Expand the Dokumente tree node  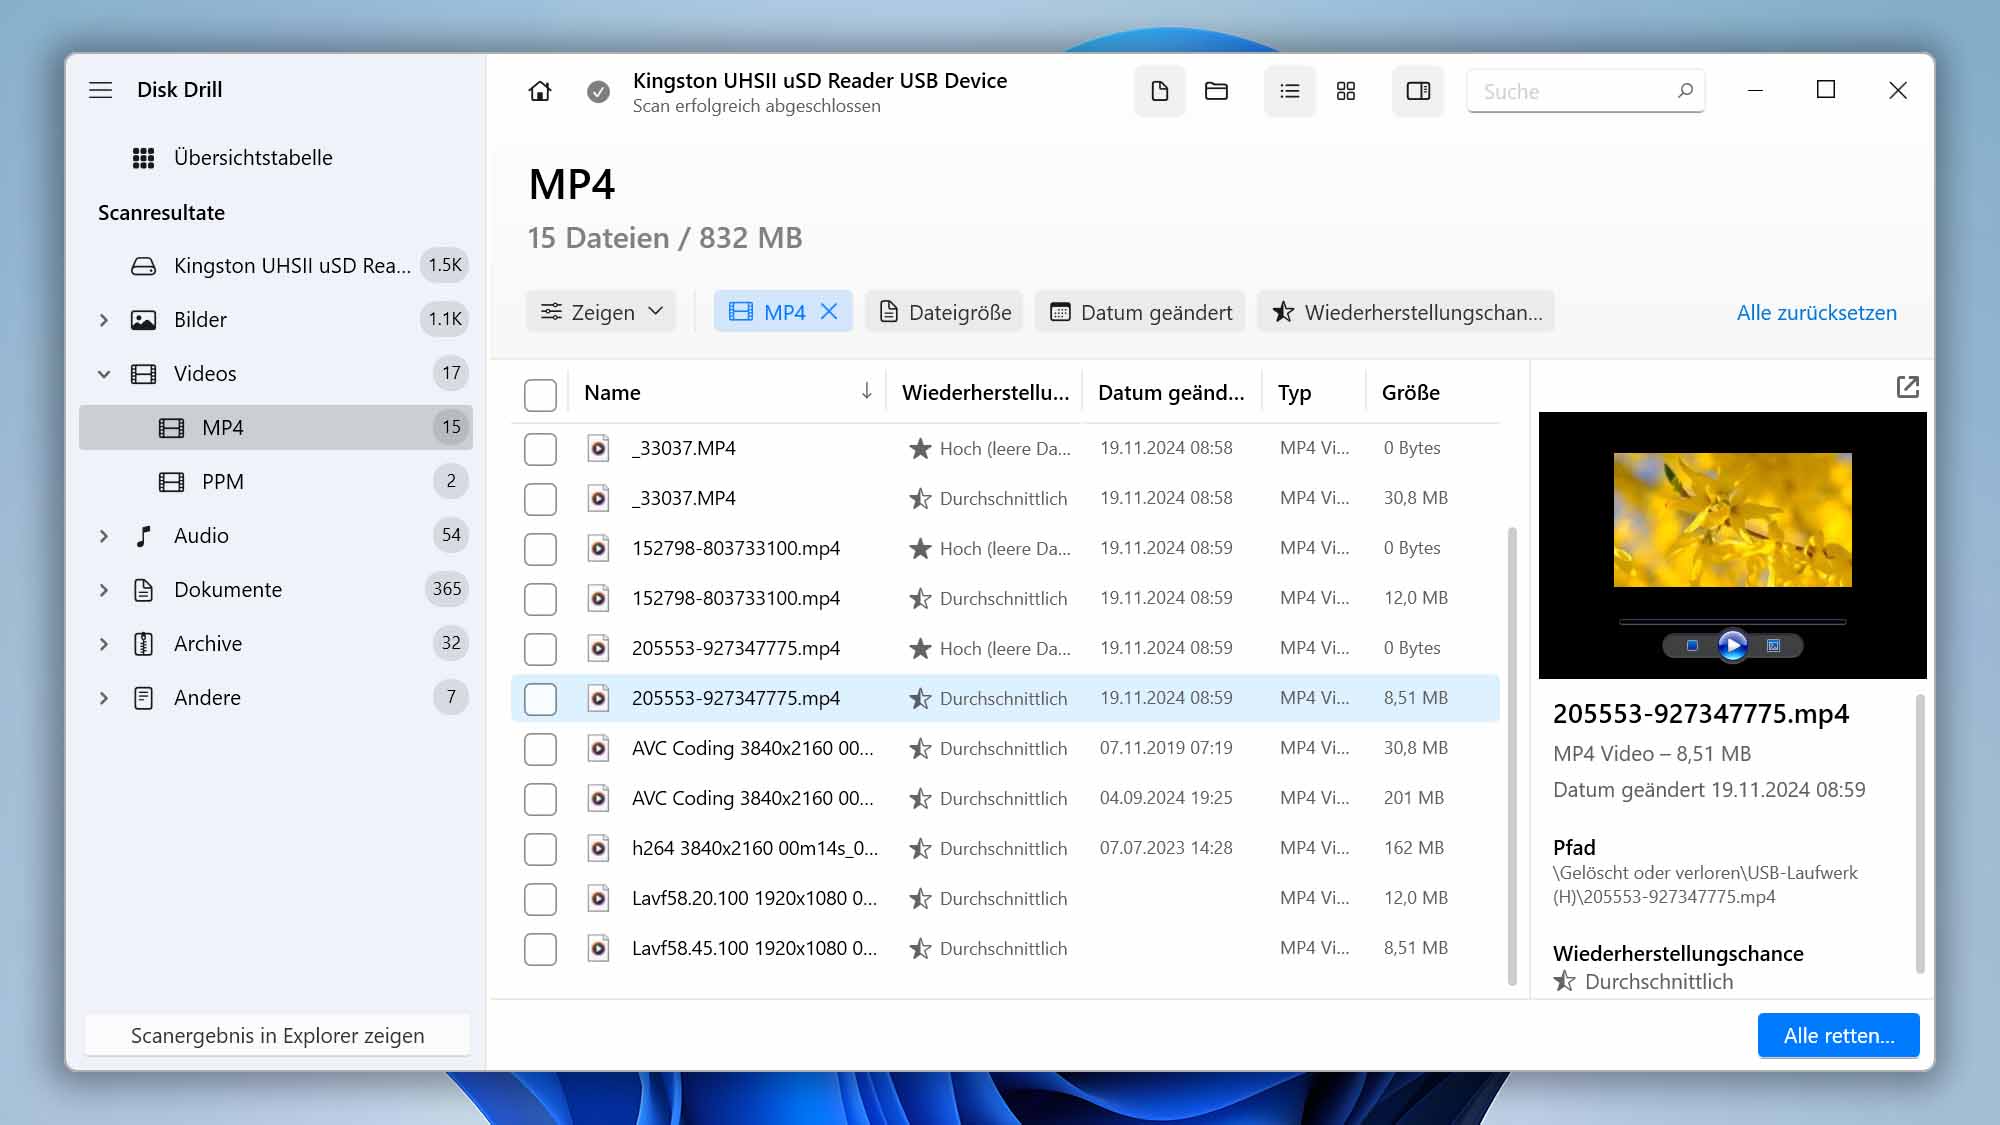104,590
